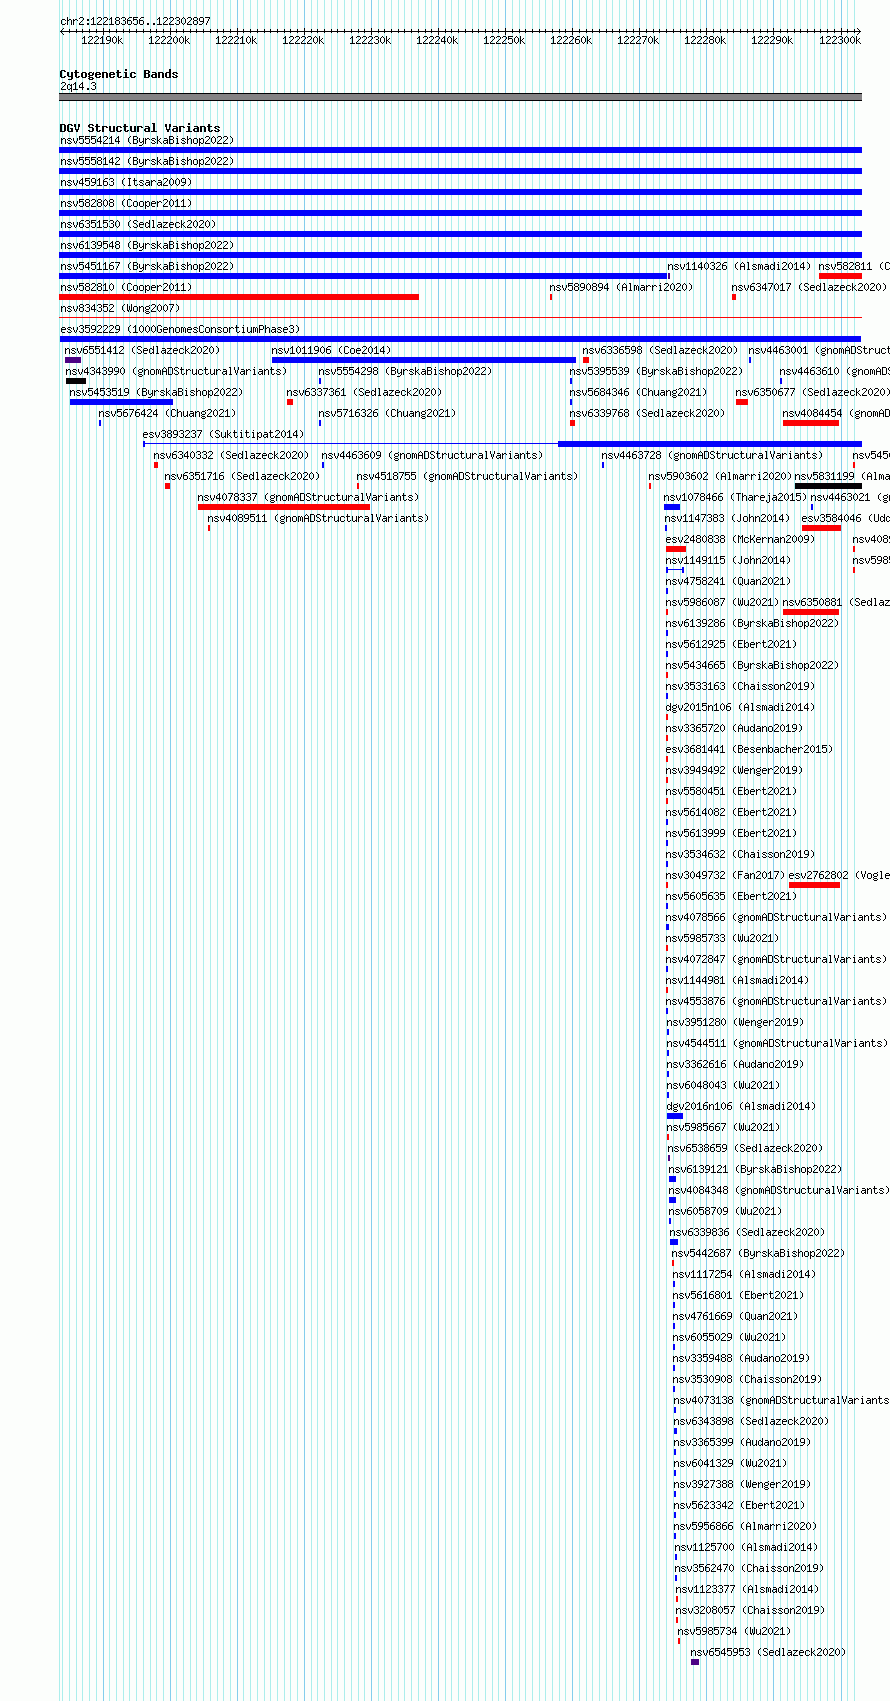
Task: Select the DGV Structural Variants track title
Action: coord(140,128)
